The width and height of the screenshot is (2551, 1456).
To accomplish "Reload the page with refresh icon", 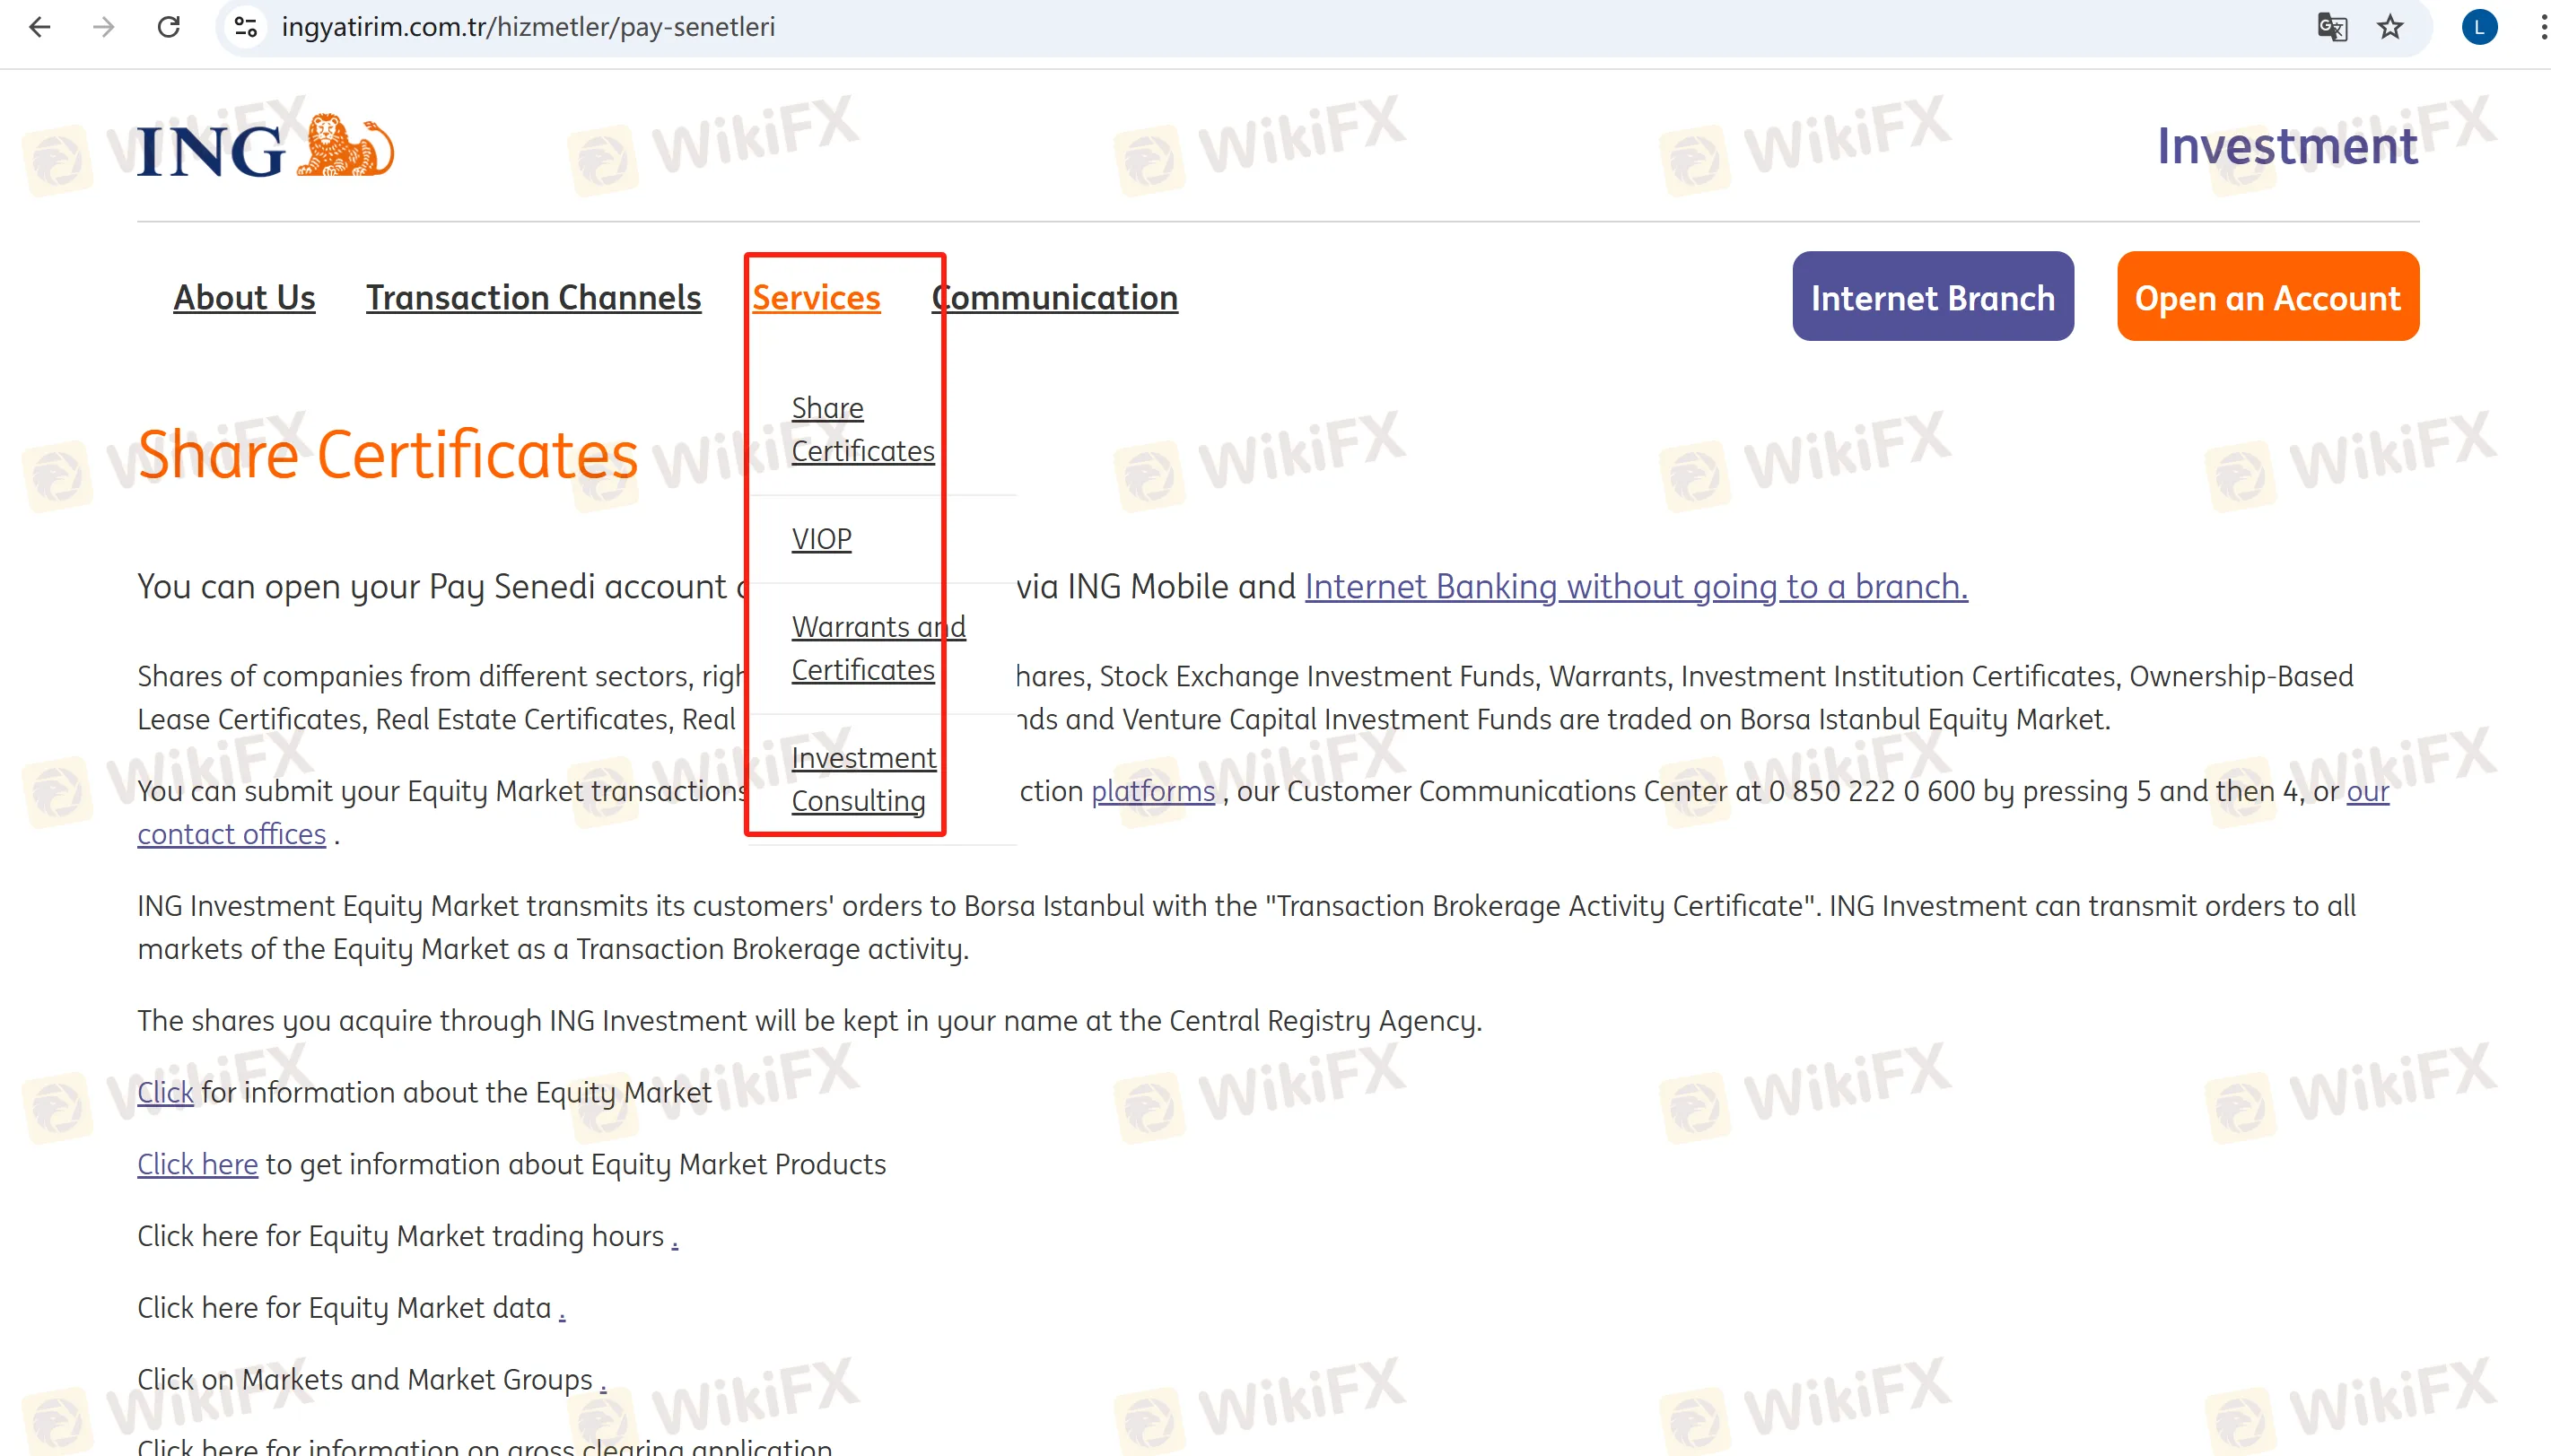I will [x=169, y=27].
